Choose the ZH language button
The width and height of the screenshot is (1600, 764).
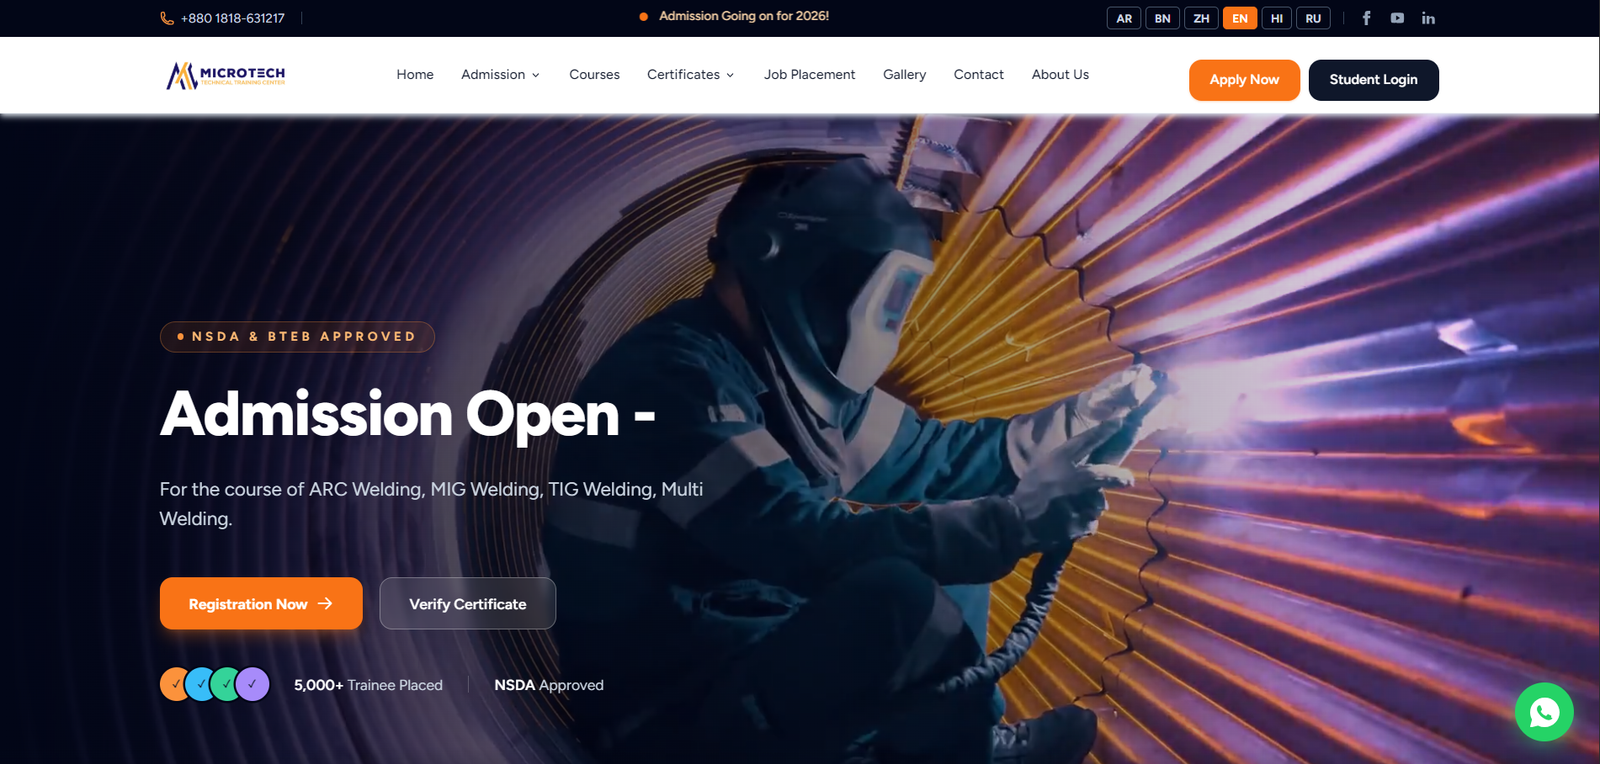tap(1201, 18)
